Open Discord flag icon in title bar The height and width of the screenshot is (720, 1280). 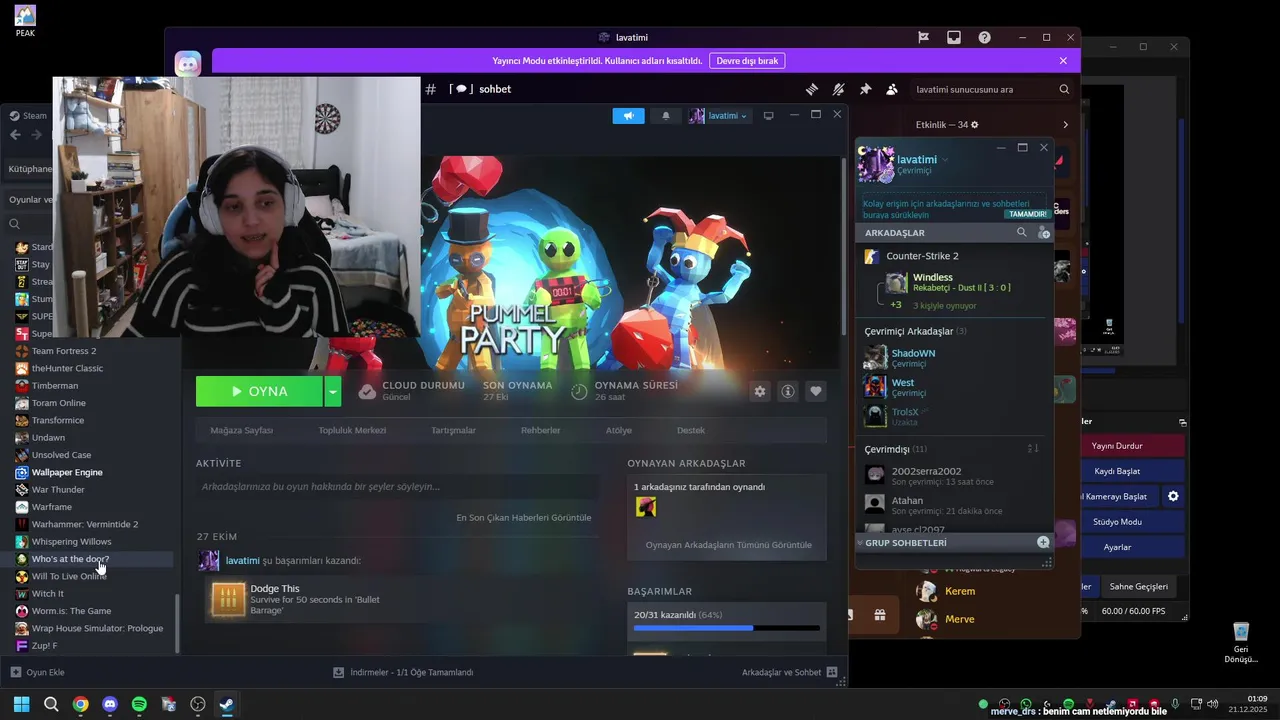coord(924,37)
